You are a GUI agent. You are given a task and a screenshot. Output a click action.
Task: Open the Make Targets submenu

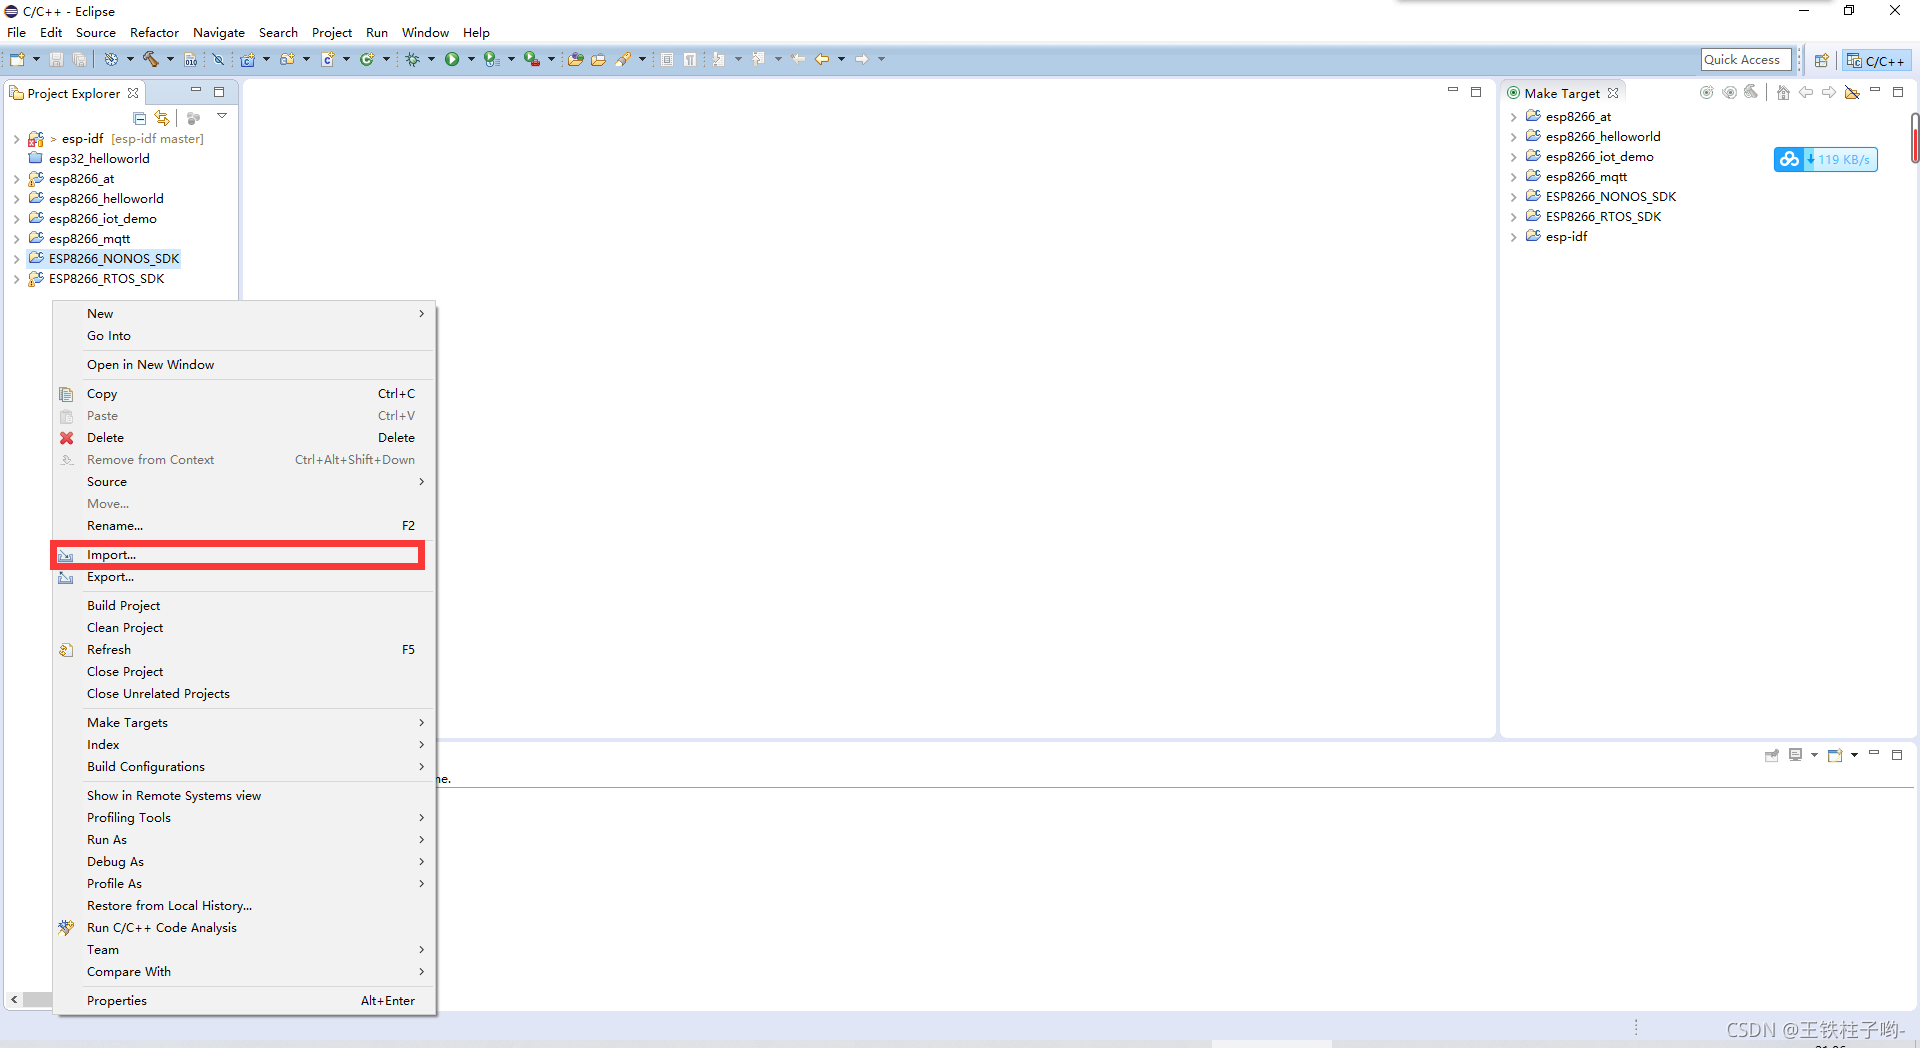point(244,723)
